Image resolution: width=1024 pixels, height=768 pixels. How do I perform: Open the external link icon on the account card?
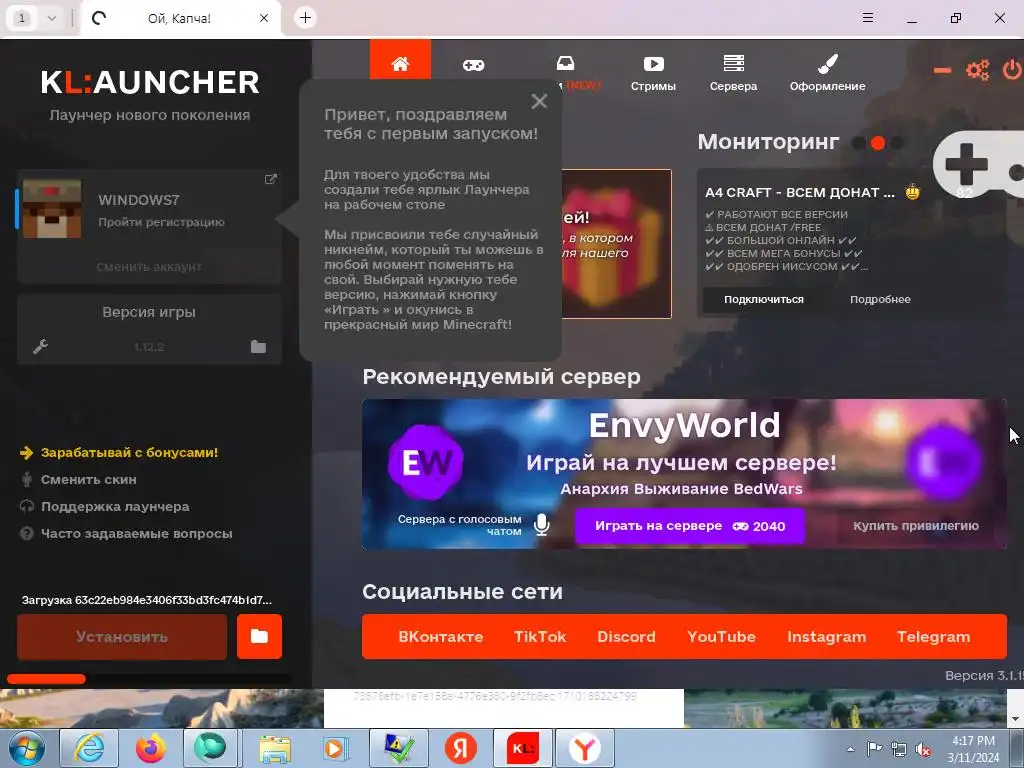click(270, 179)
